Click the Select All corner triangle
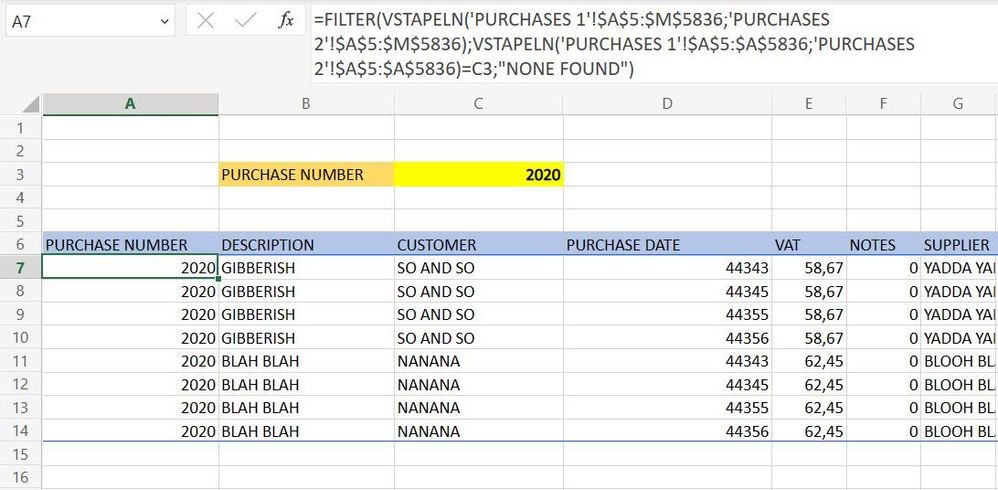This screenshot has height=490, width=998. pos(31,104)
